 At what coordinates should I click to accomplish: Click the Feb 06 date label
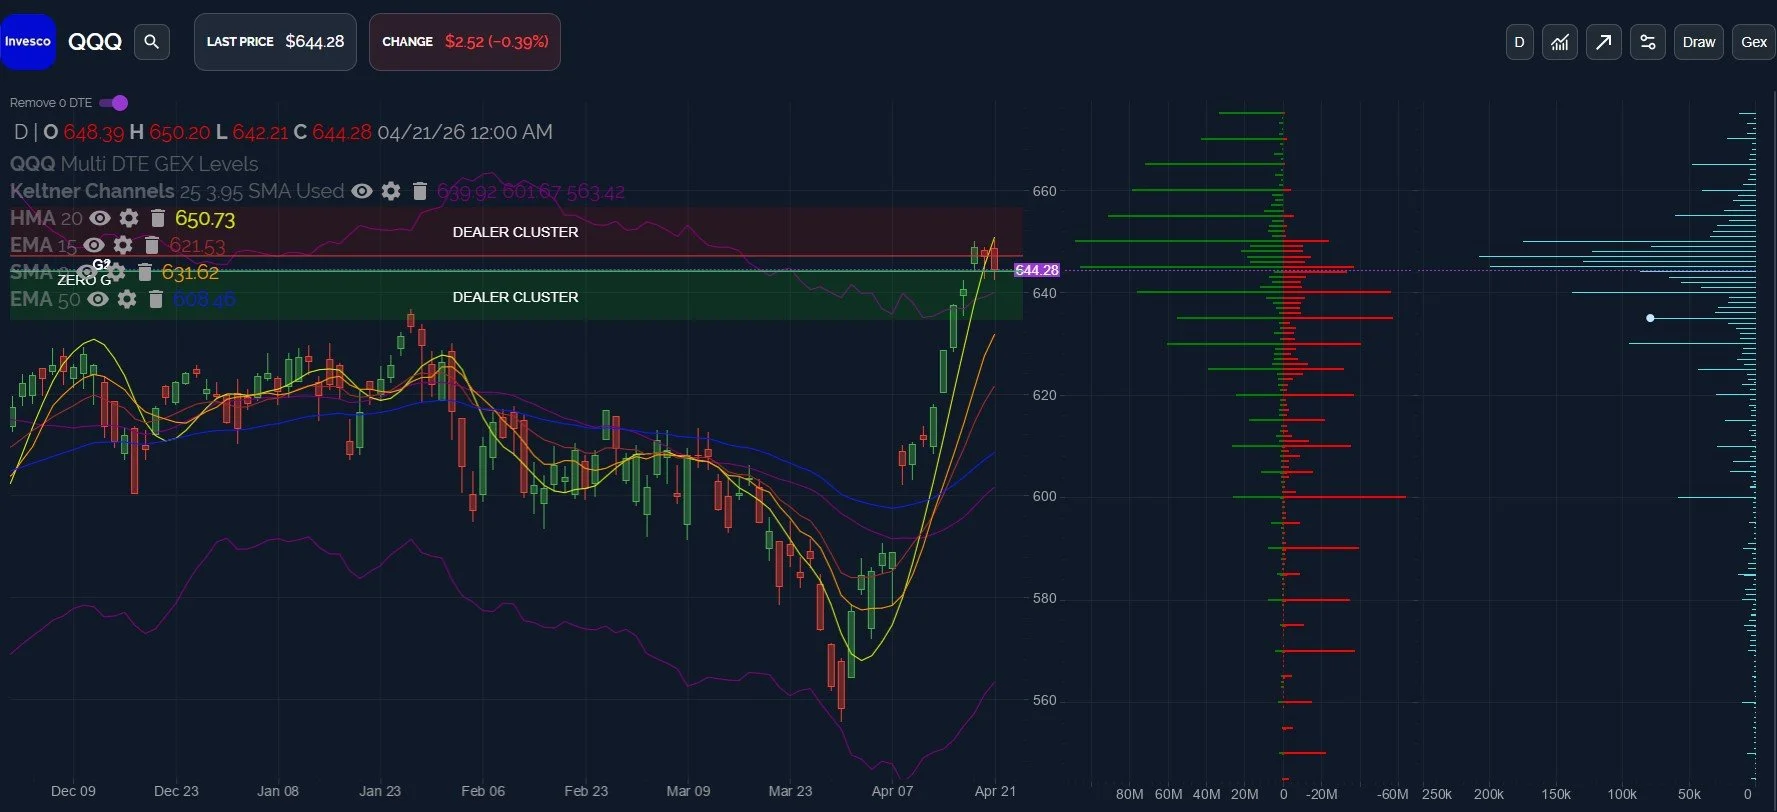pyautogui.click(x=483, y=791)
